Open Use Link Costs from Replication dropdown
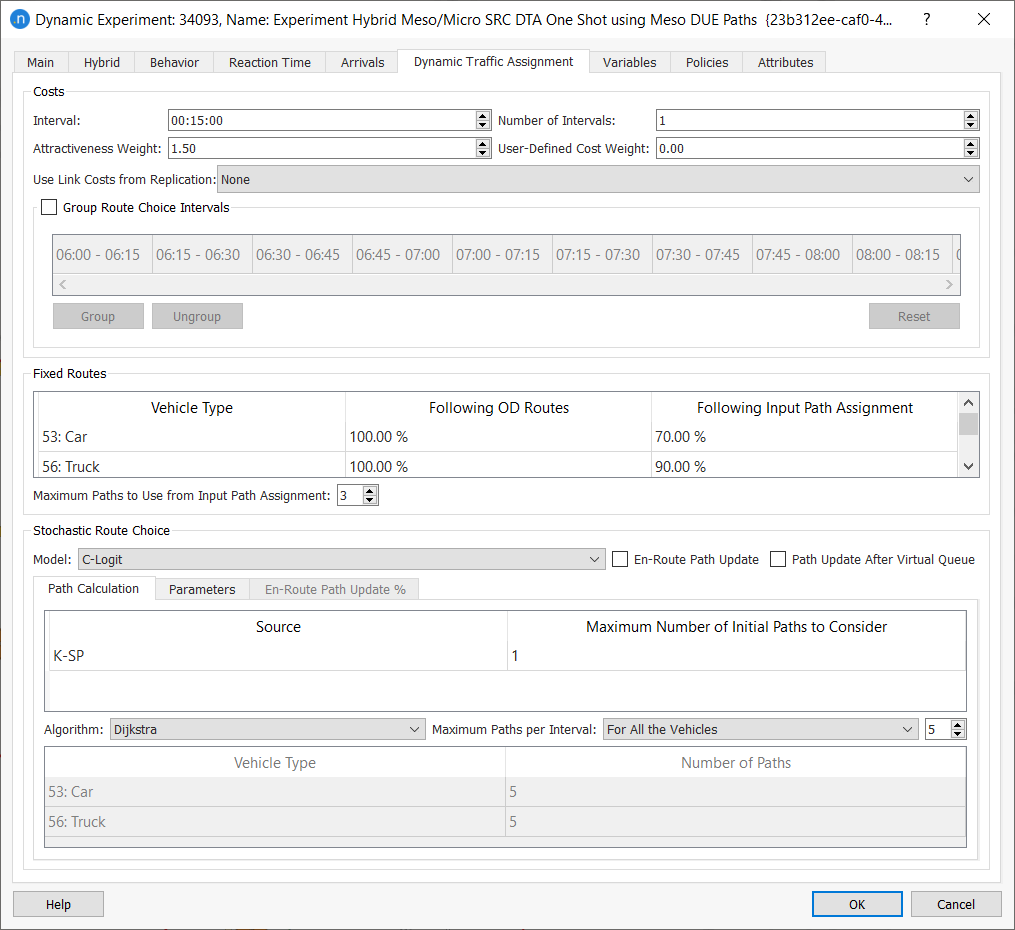1015x930 pixels. [597, 180]
